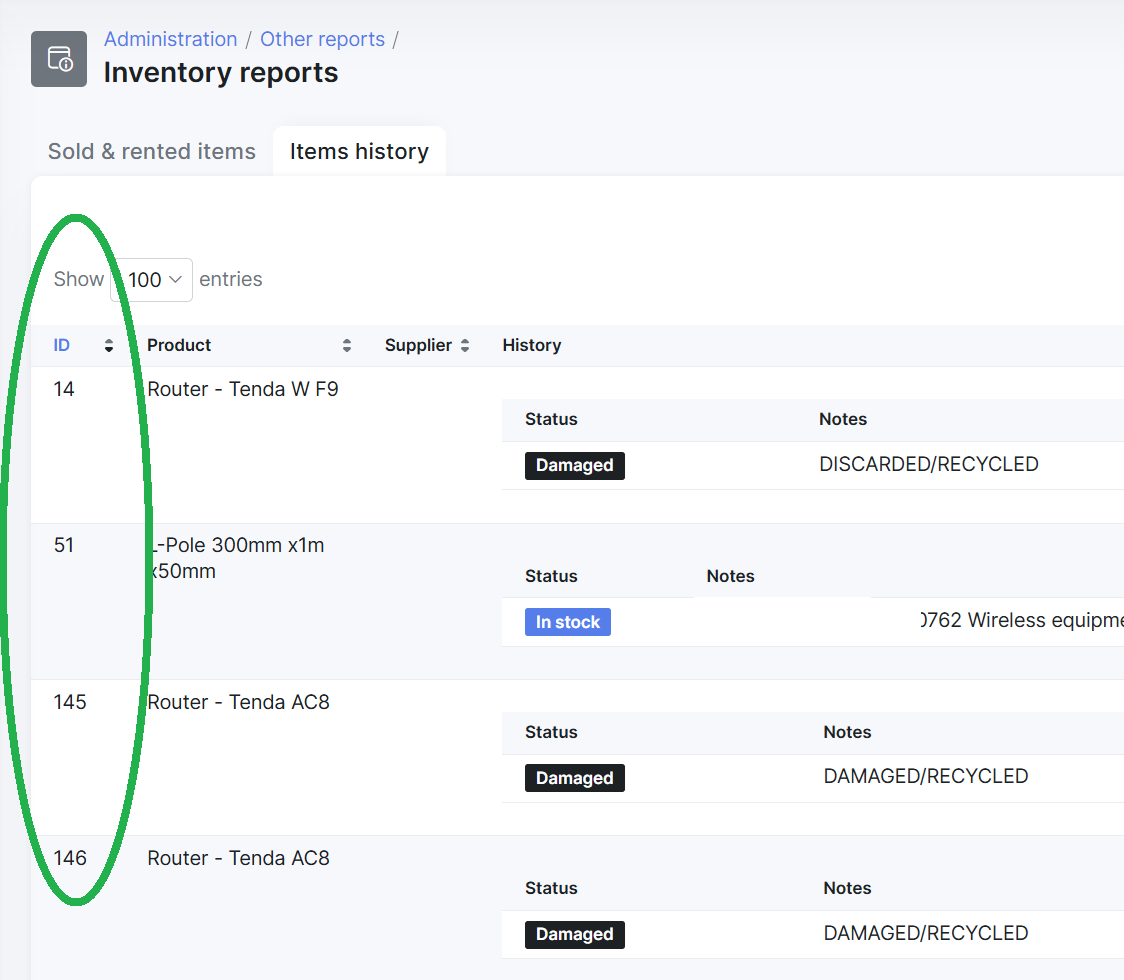Open the Other reports breadcrumb link
The height and width of the screenshot is (980, 1124).
[x=323, y=39]
